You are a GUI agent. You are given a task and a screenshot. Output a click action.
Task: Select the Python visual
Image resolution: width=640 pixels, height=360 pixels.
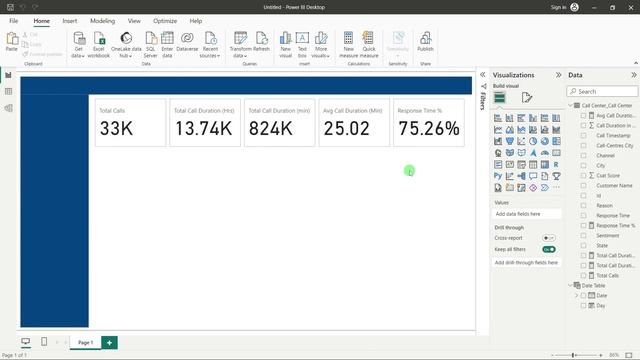[498, 176]
